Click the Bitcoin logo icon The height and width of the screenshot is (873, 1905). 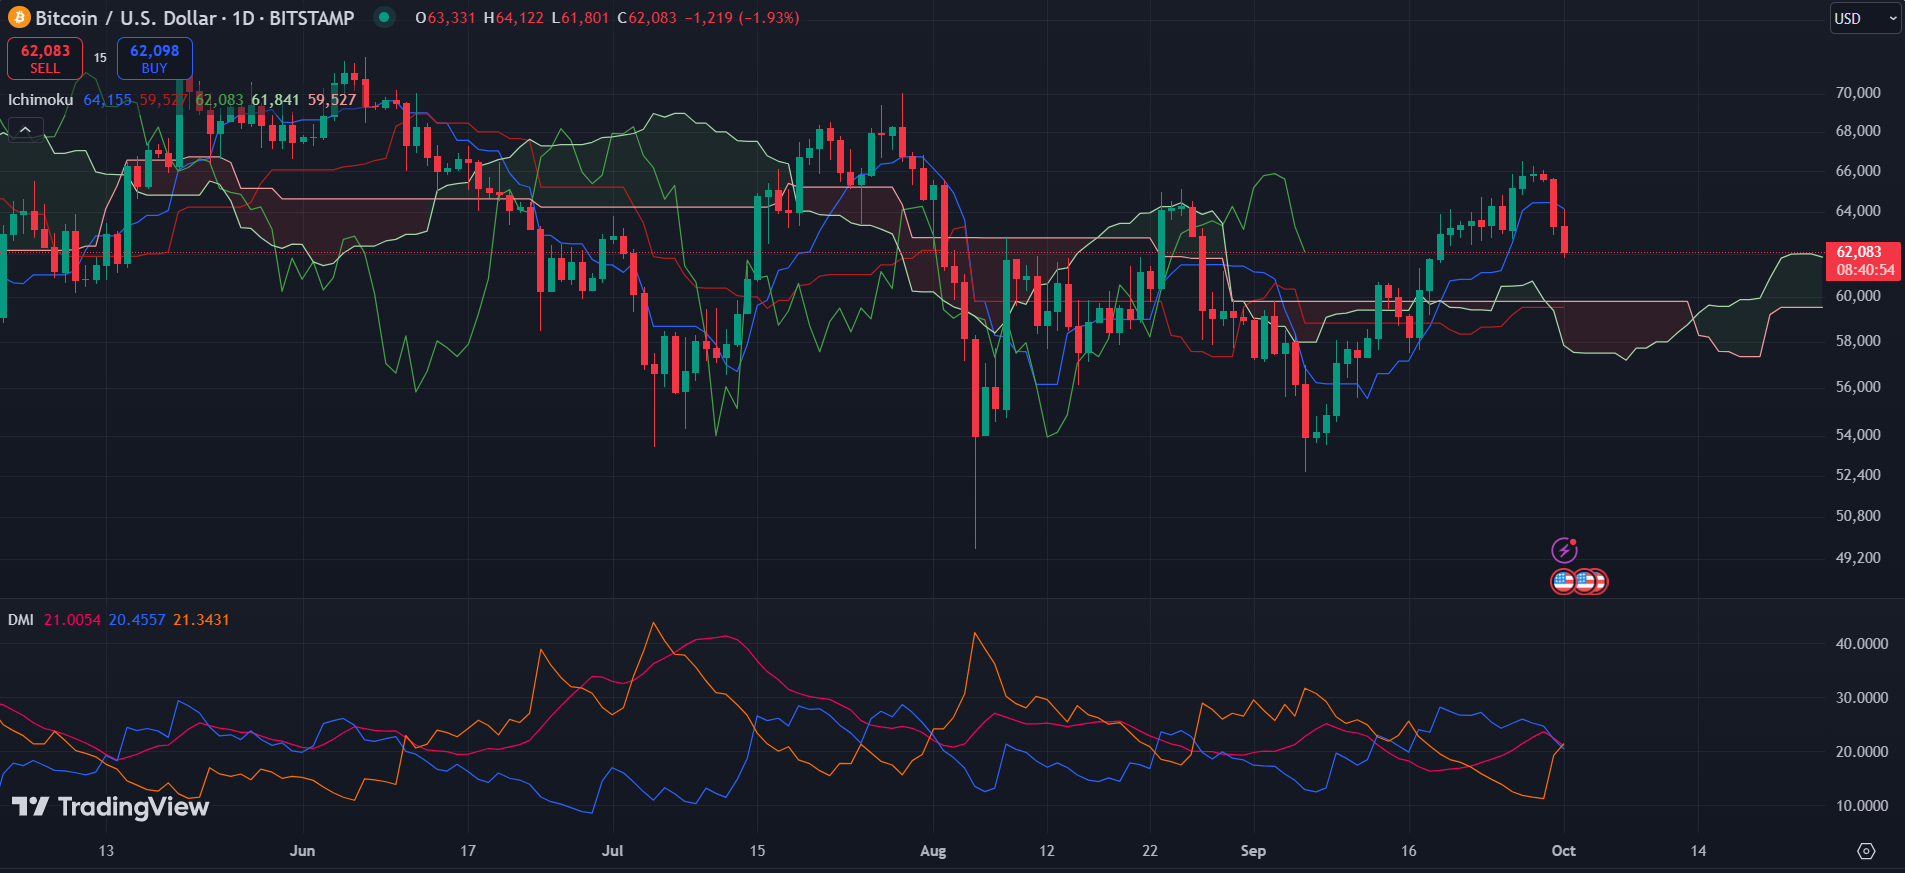pos(19,18)
